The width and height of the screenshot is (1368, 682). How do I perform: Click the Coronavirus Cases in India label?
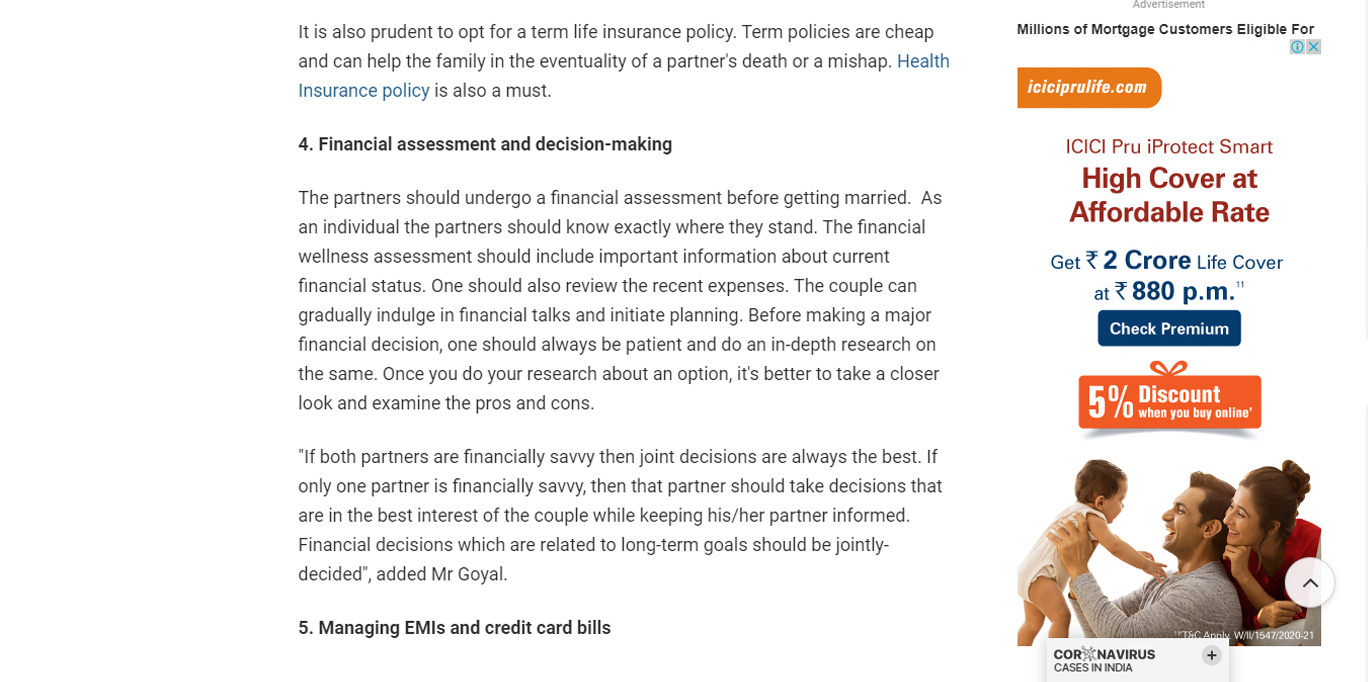click(x=1104, y=661)
